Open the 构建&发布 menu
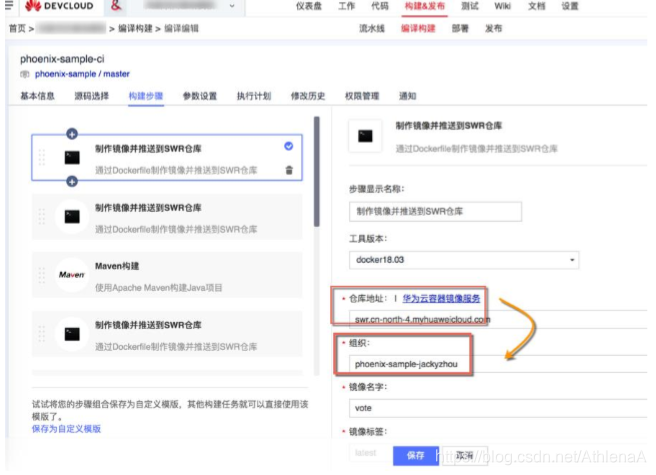 [x=425, y=6]
